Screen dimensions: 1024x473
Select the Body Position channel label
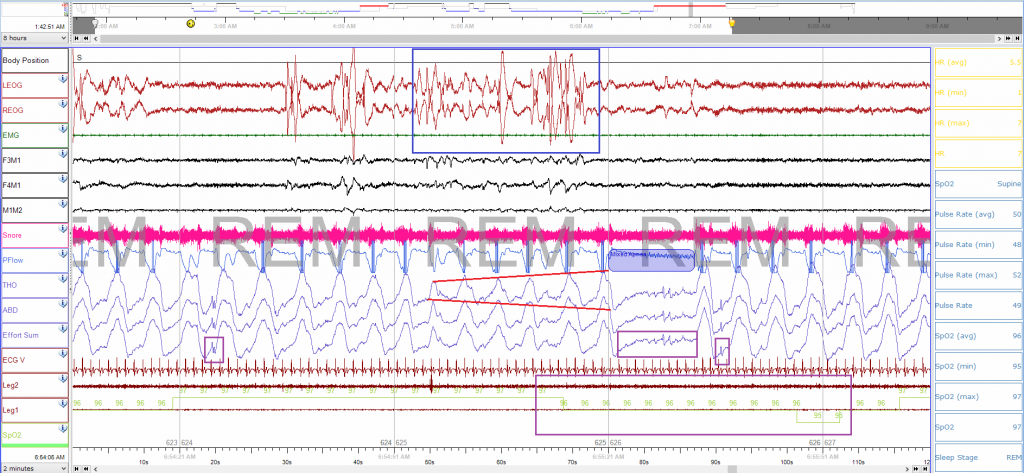click(33, 60)
